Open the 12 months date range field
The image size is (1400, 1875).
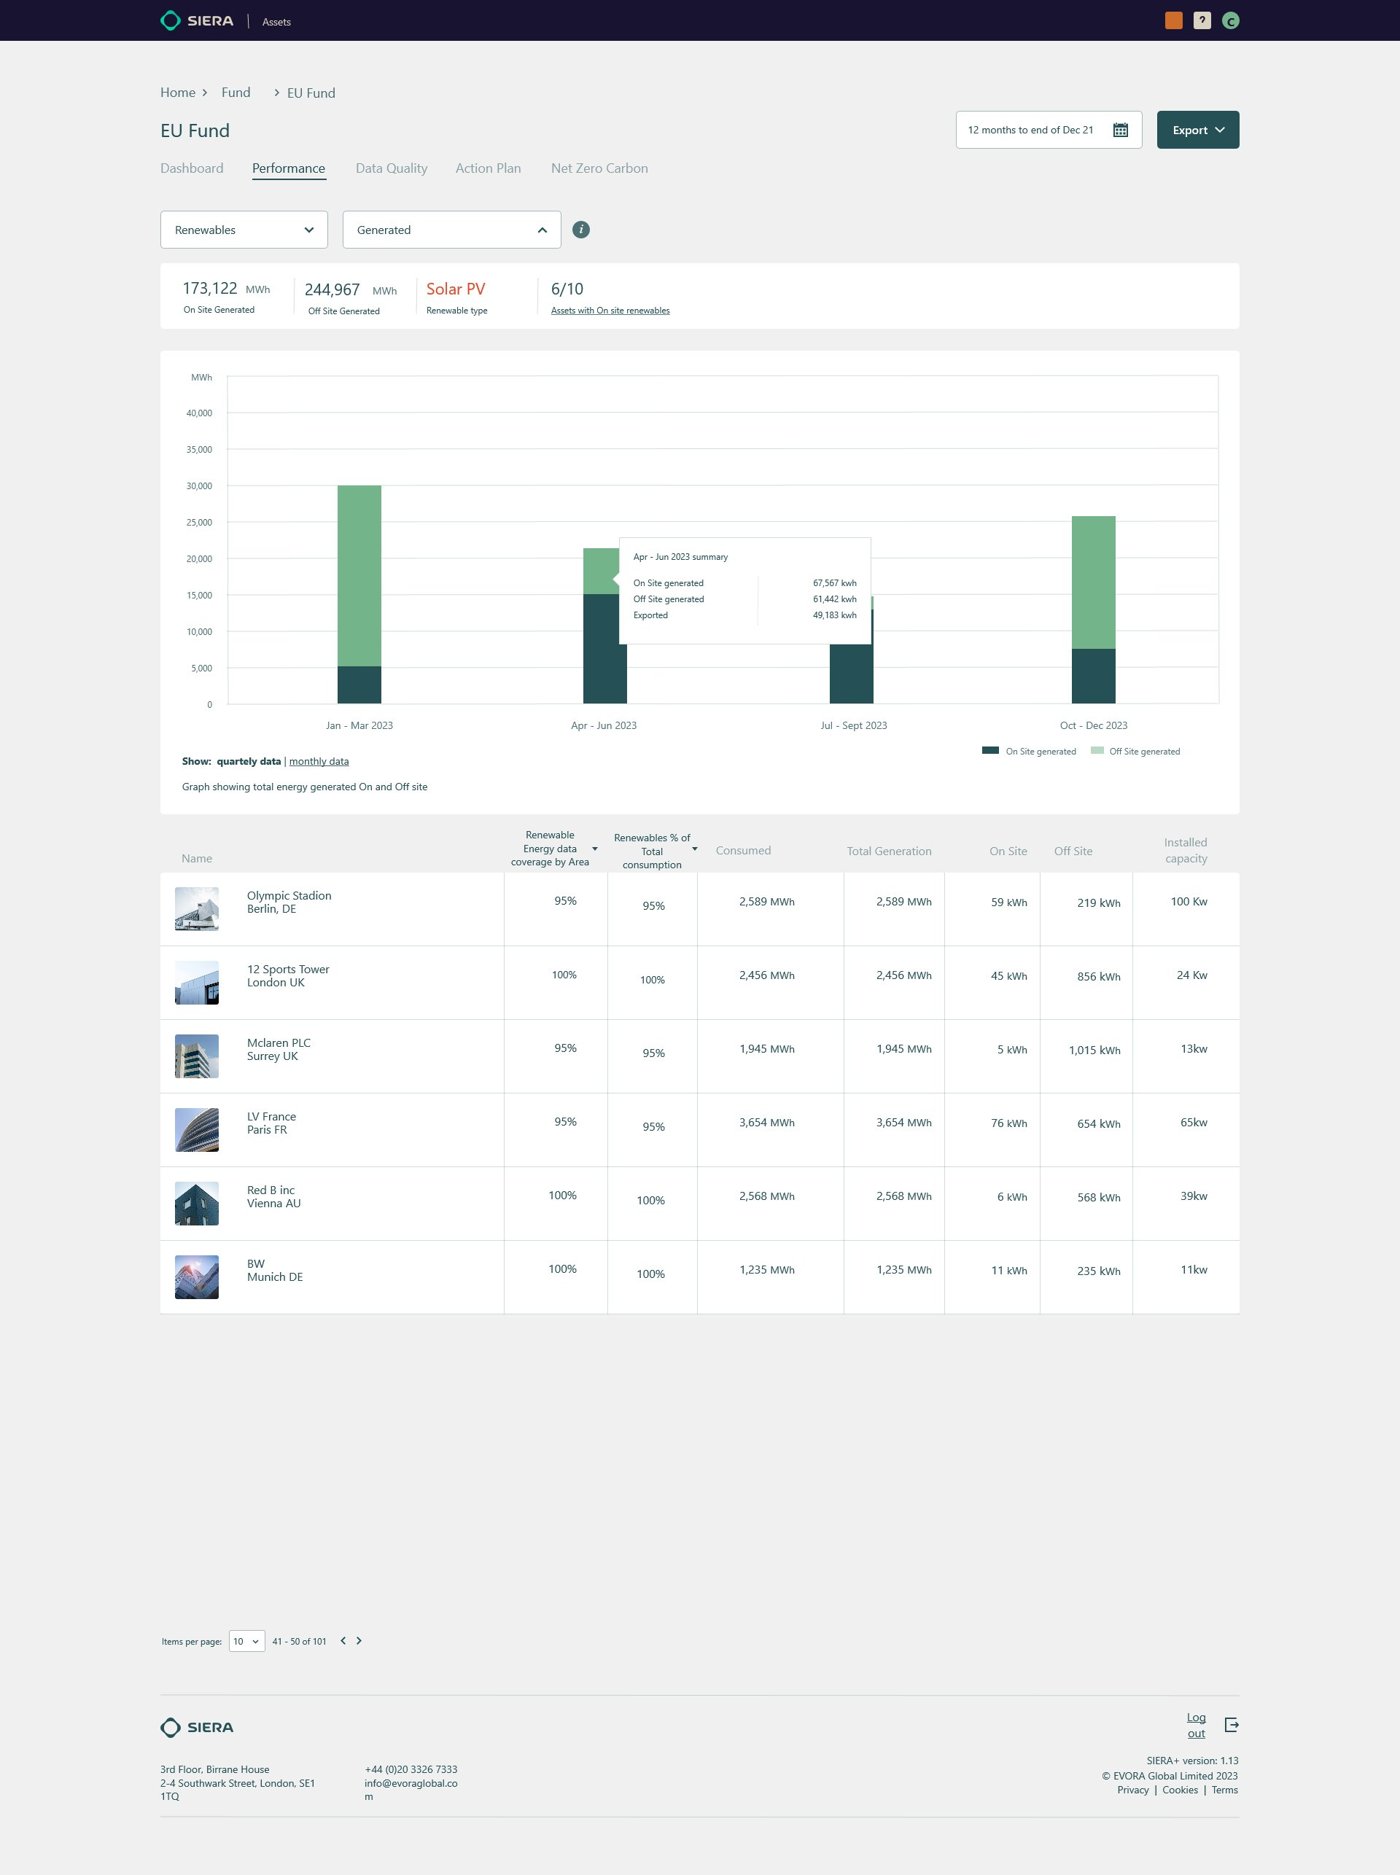pyautogui.click(x=1049, y=130)
